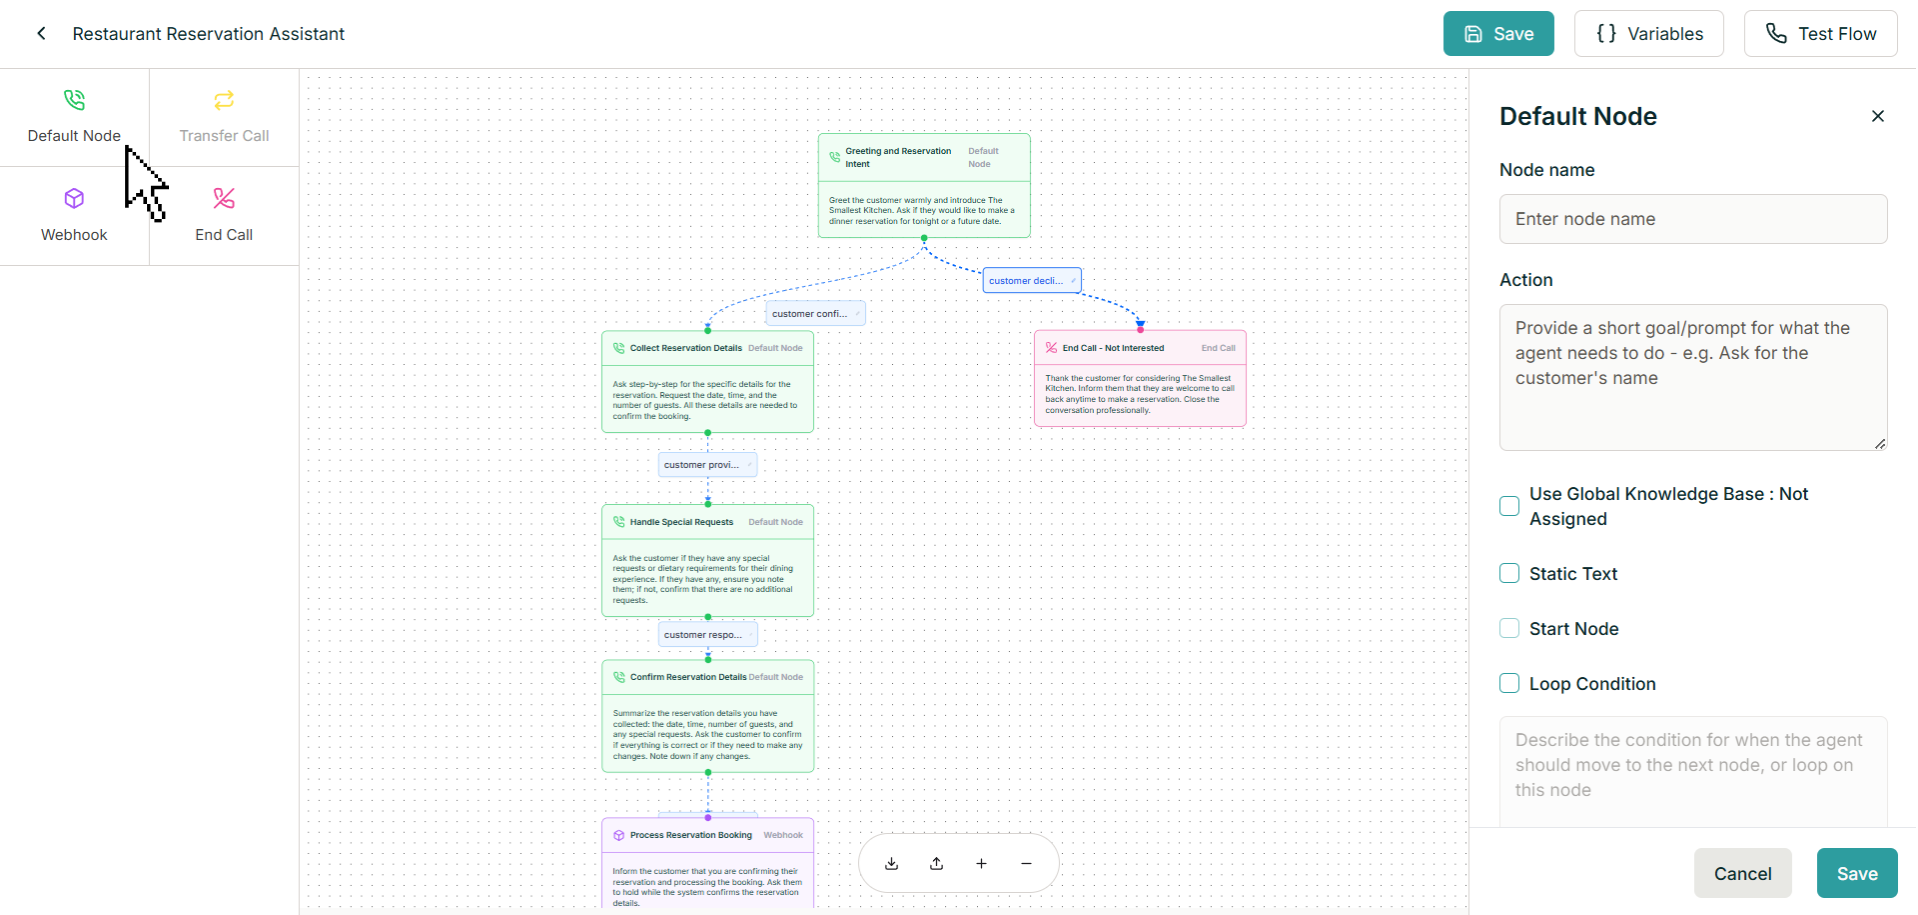This screenshot has height=915, width=1918.
Task: Click into the Action prompt textarea
Action: click(1693, 377)
